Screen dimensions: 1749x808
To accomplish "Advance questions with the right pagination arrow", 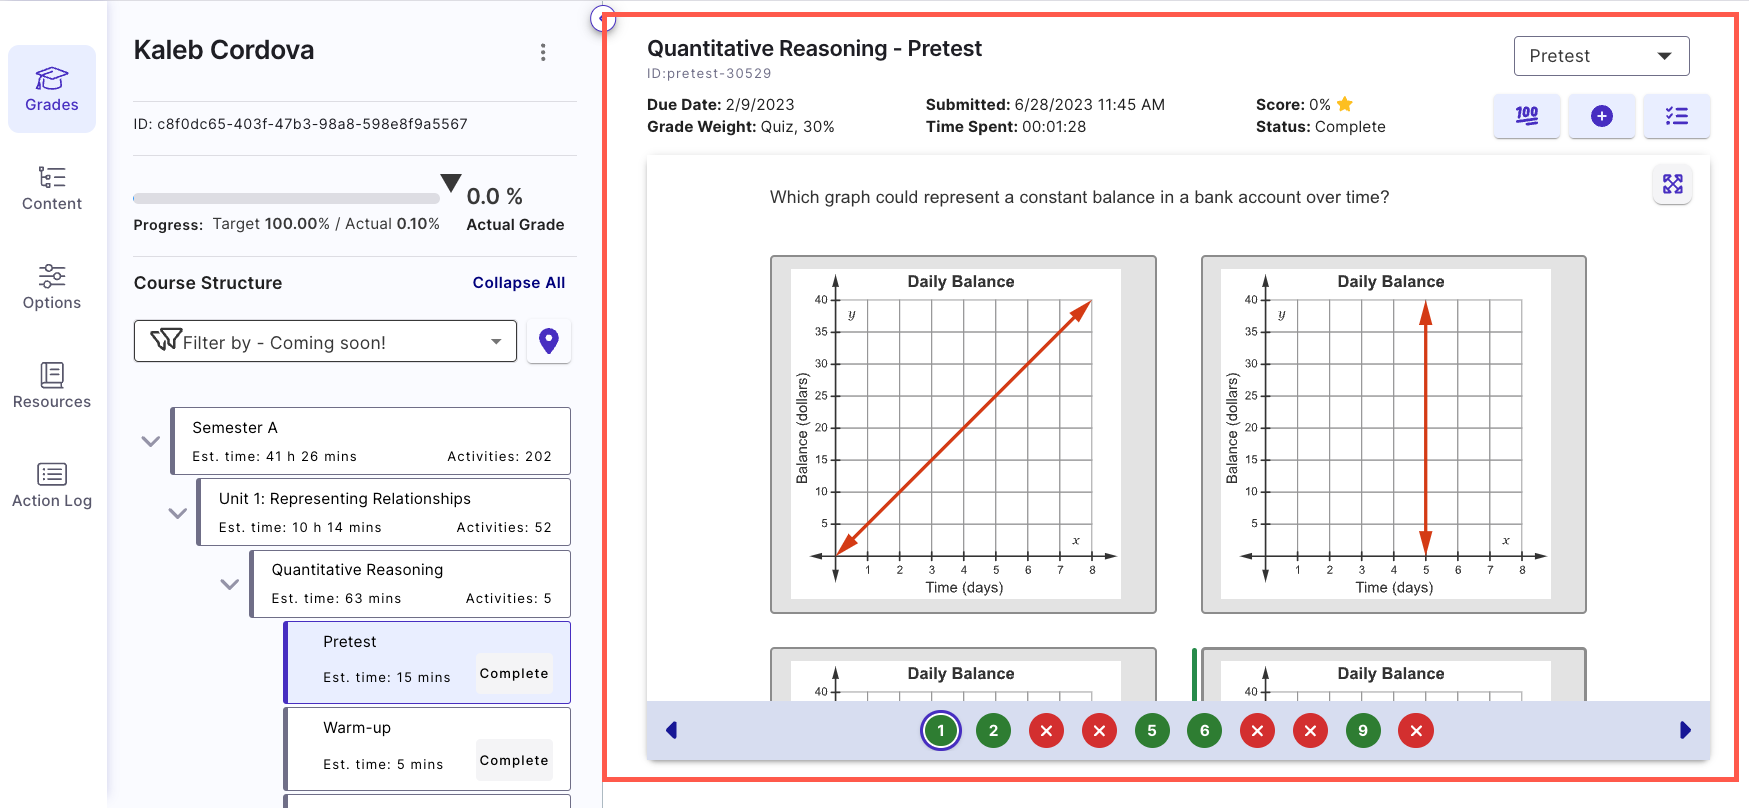I will pos(1685,730).
